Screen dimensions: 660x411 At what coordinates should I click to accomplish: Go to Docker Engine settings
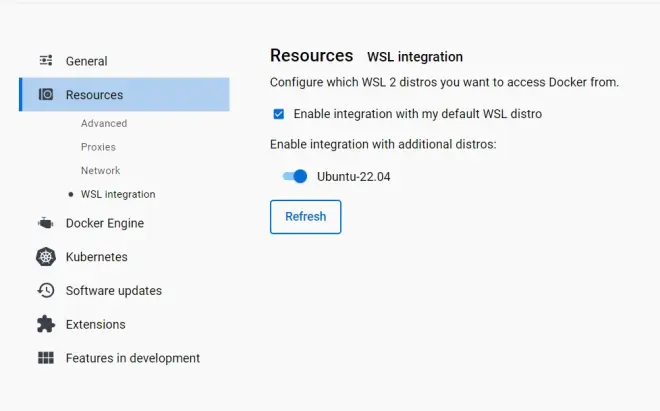pyautogui.click(x=105, y=223)
